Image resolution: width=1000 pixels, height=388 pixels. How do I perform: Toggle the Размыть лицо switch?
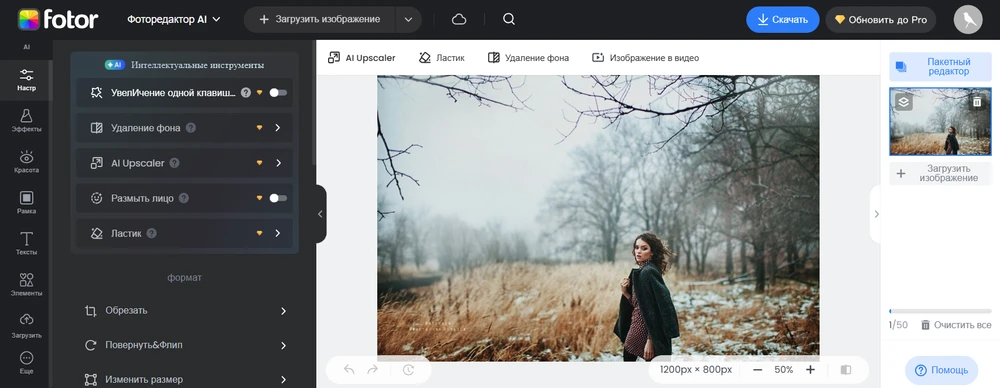[278, 198]
